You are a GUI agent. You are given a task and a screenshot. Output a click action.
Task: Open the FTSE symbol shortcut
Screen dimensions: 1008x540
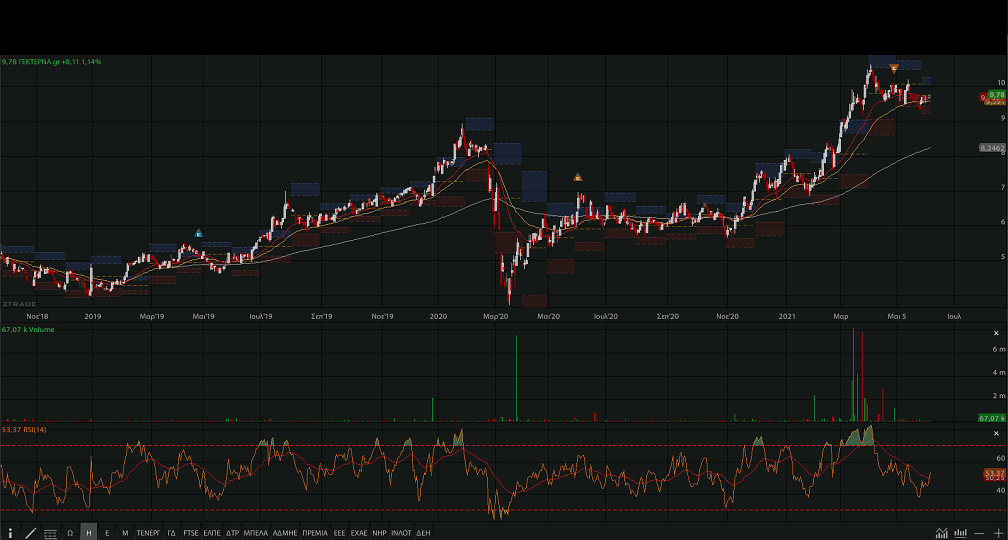(x=191, y=533)
